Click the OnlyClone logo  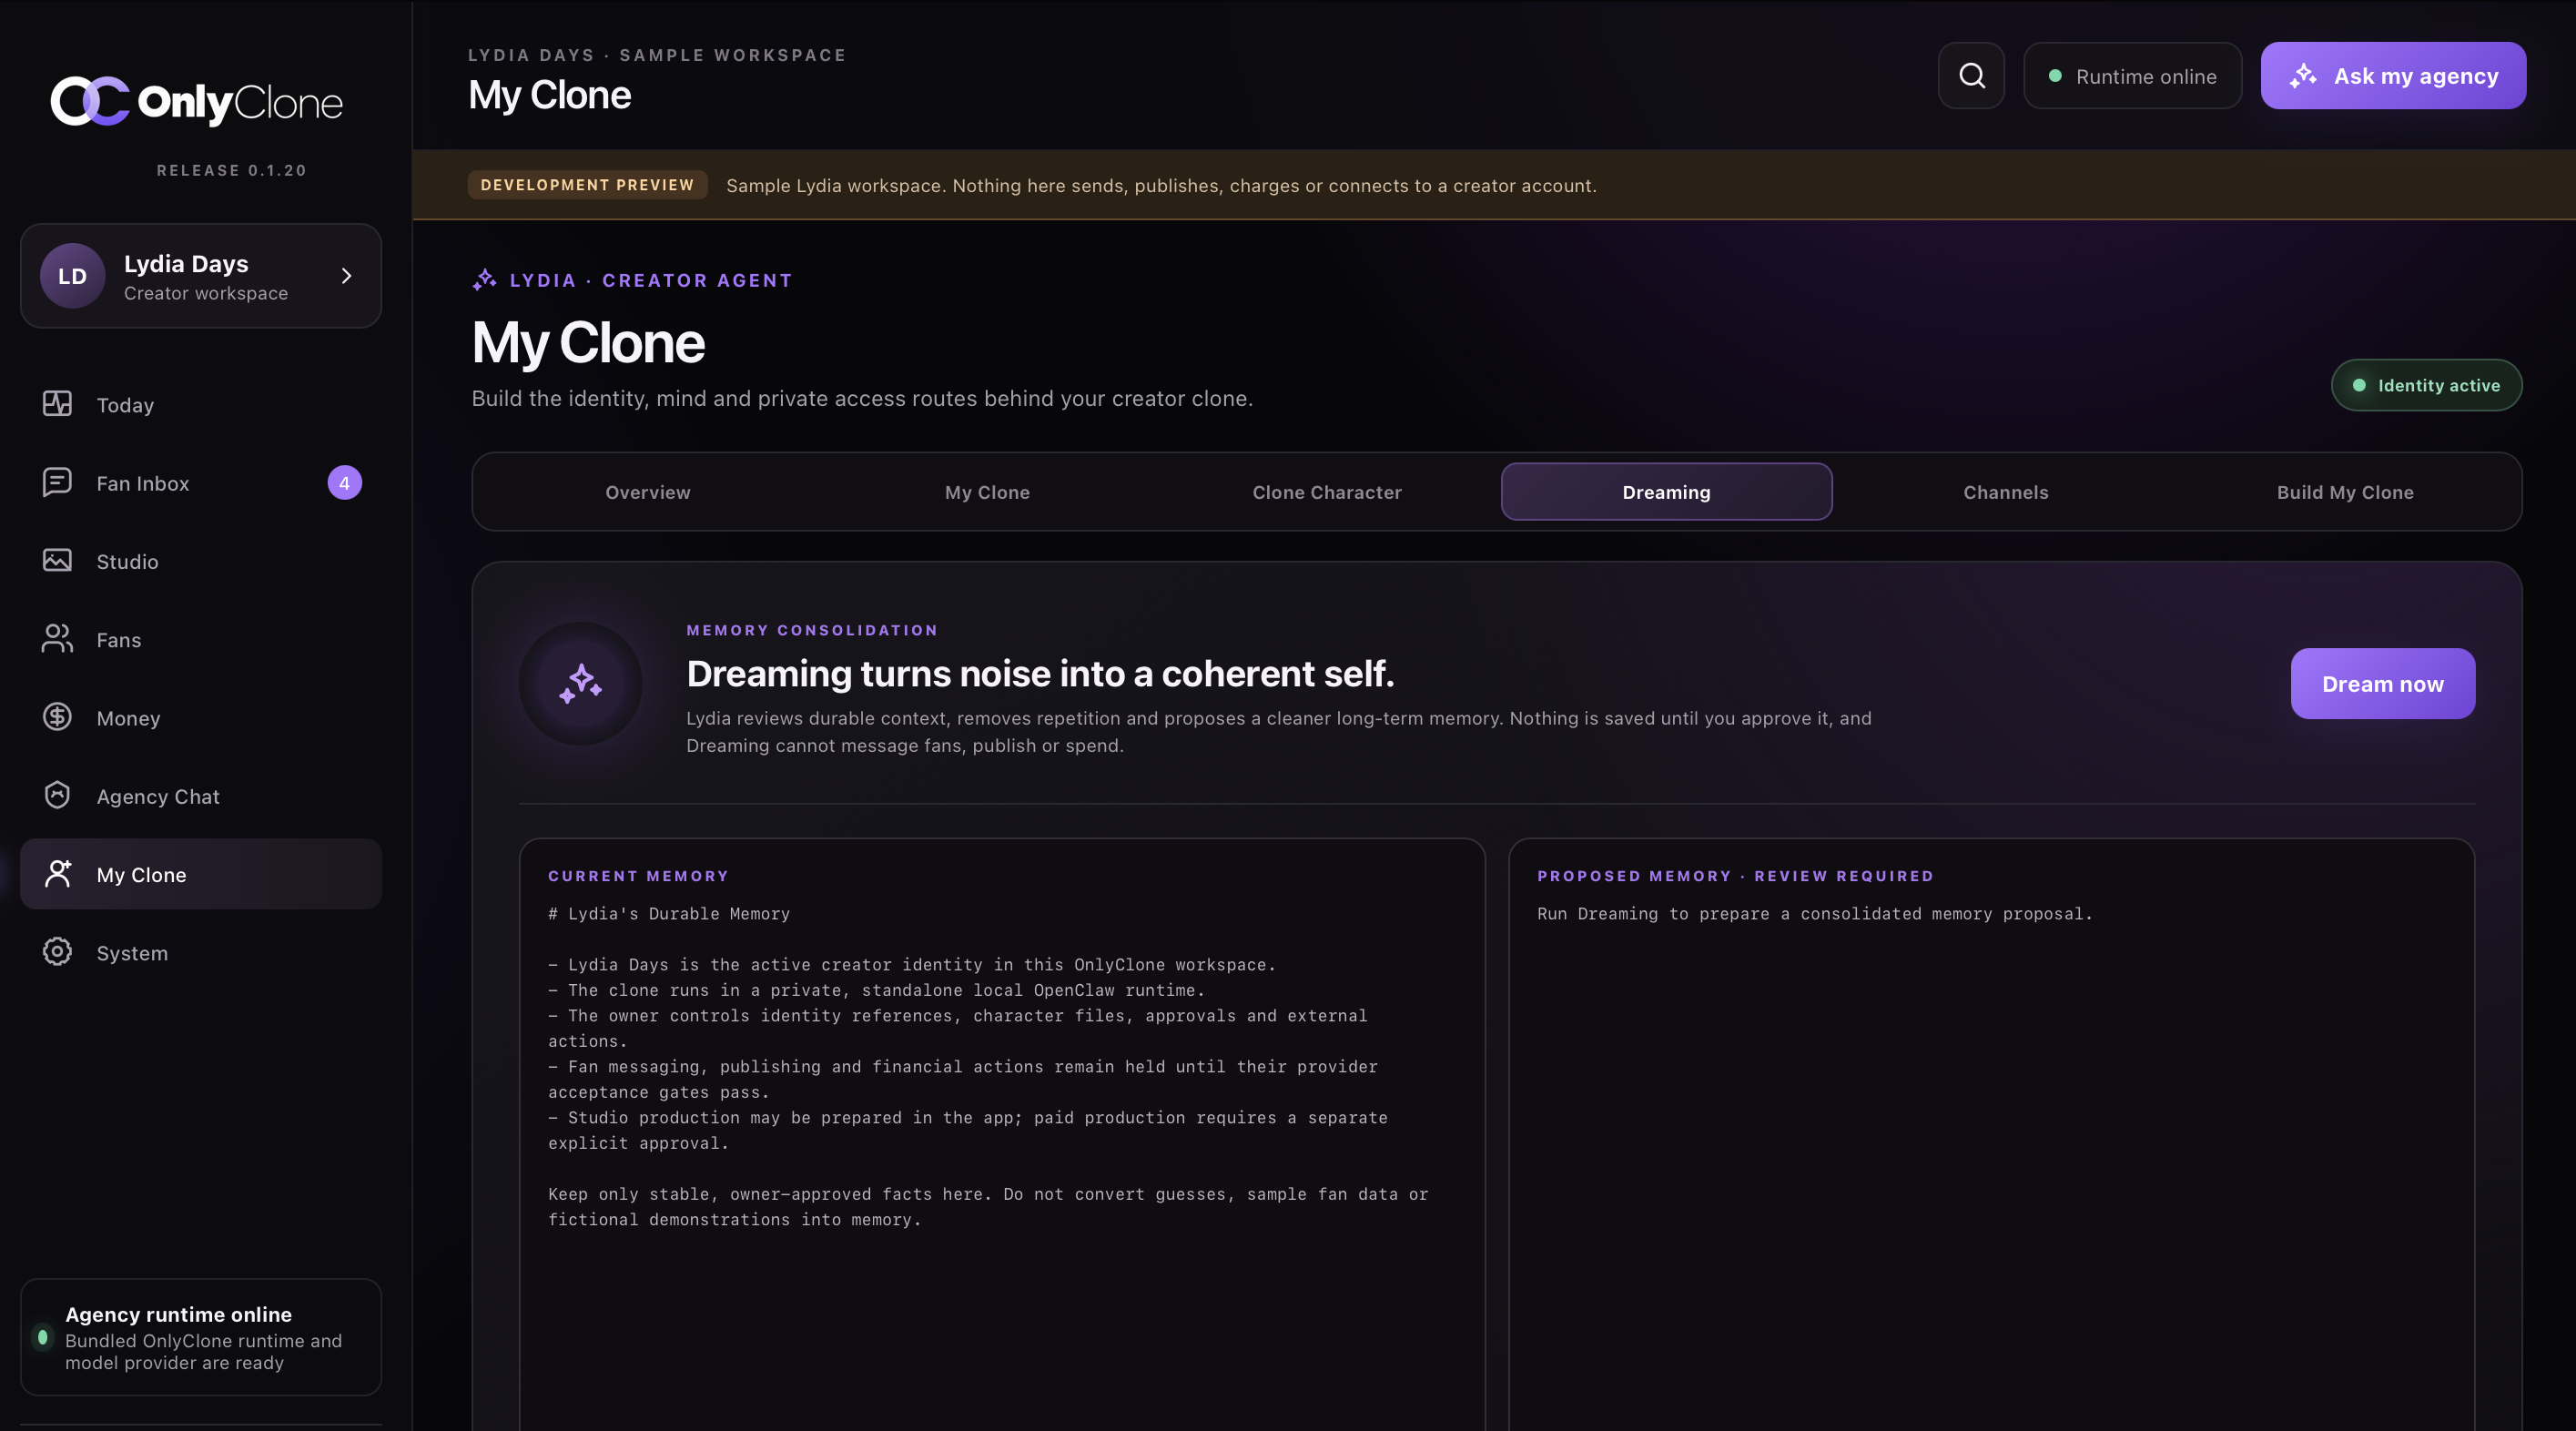197,102
